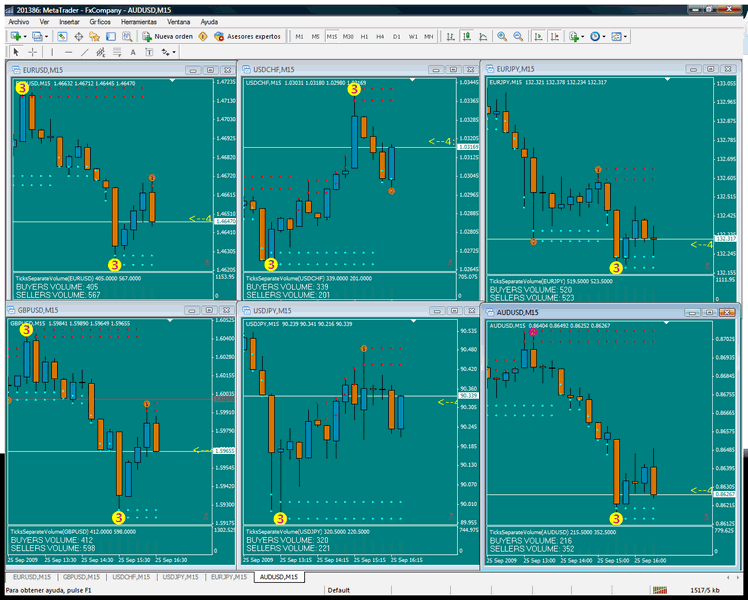Open the Herramientas menu
This screenshot has width=748, height=600.
tap(137, 21)
